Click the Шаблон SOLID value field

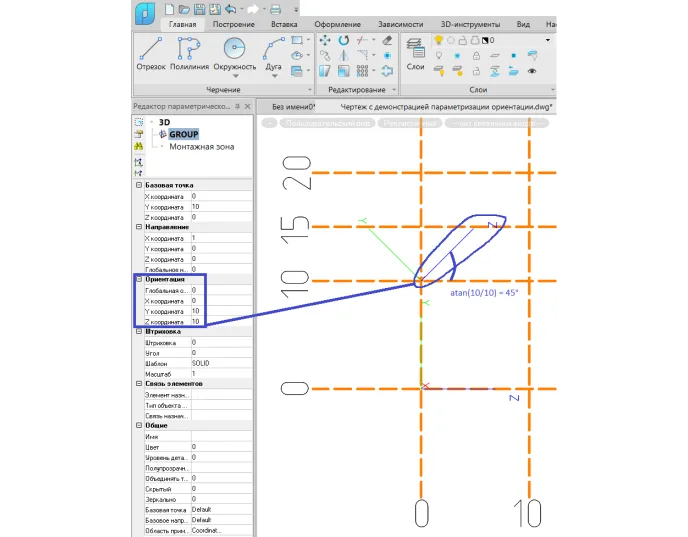coord(222,363)
